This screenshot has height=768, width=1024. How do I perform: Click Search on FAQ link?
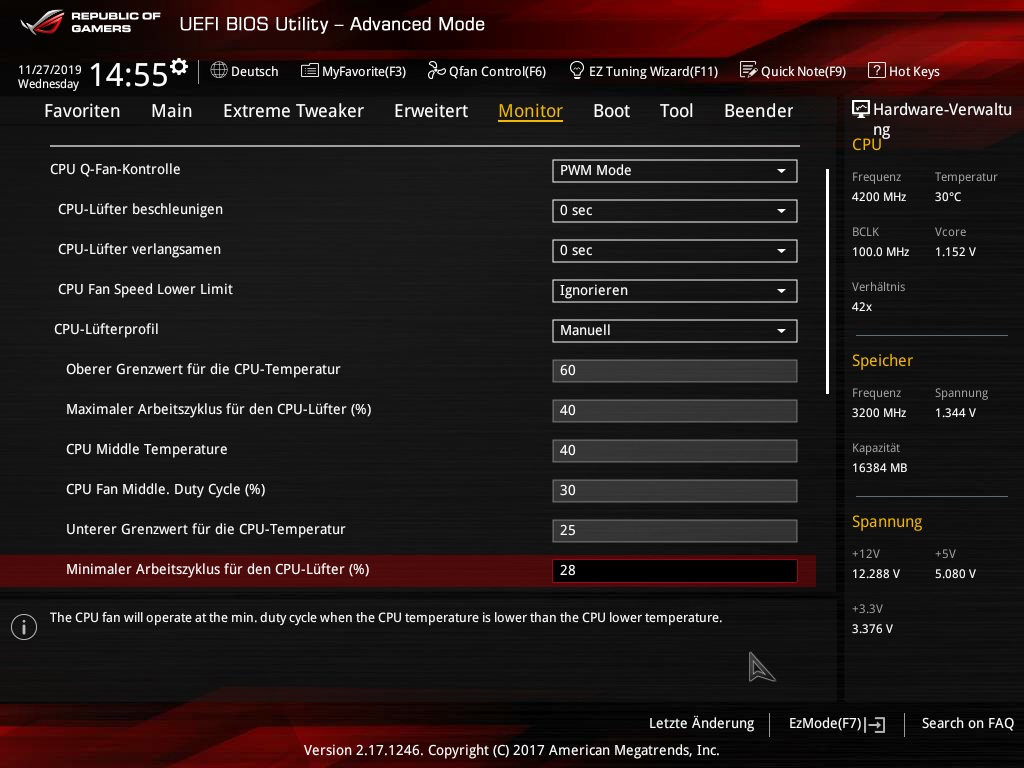point(967,724)
